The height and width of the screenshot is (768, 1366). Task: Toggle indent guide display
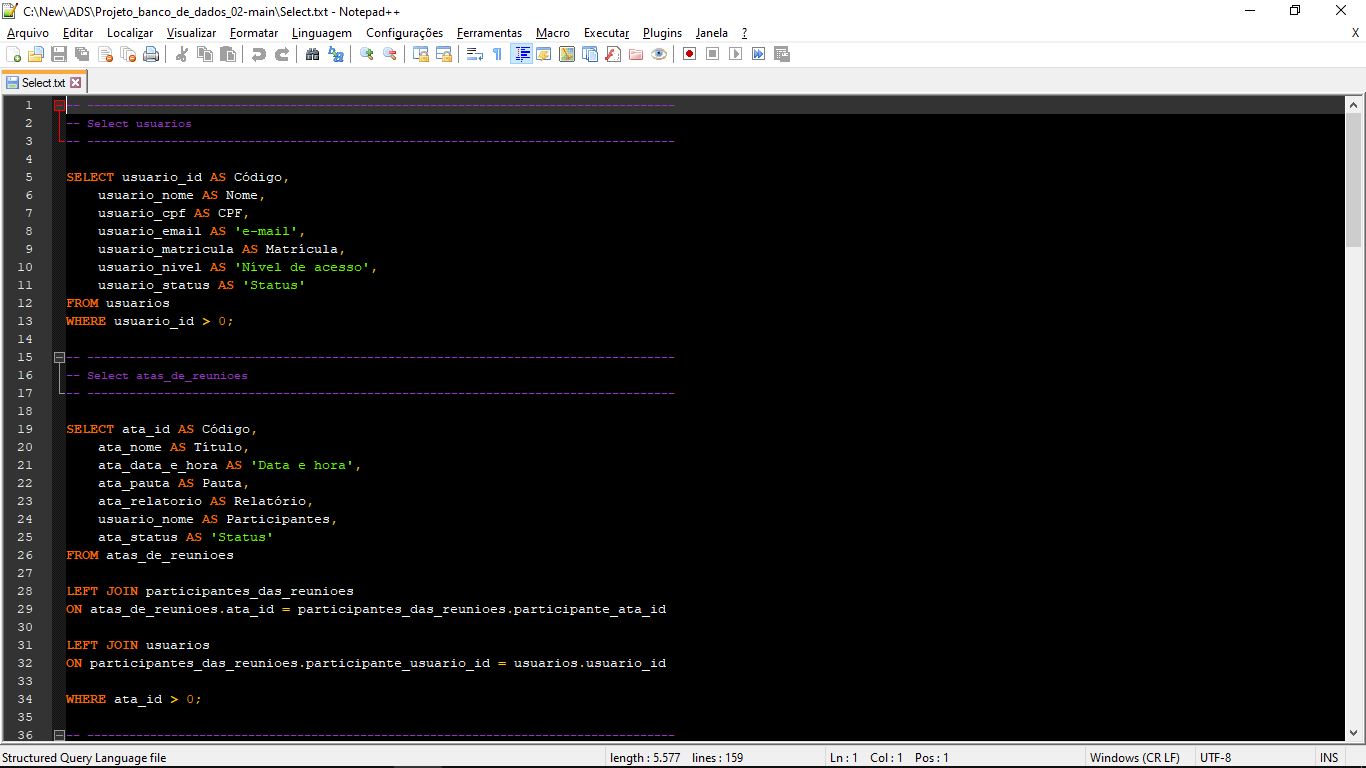522,54
